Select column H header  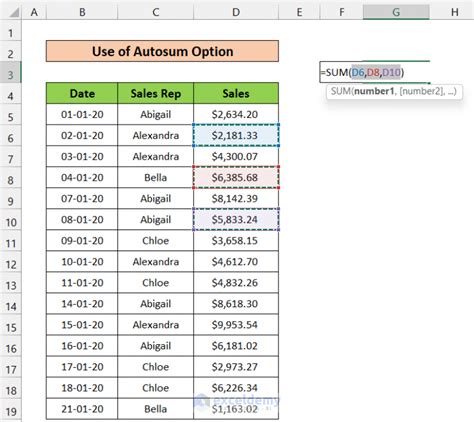(454, 12)
